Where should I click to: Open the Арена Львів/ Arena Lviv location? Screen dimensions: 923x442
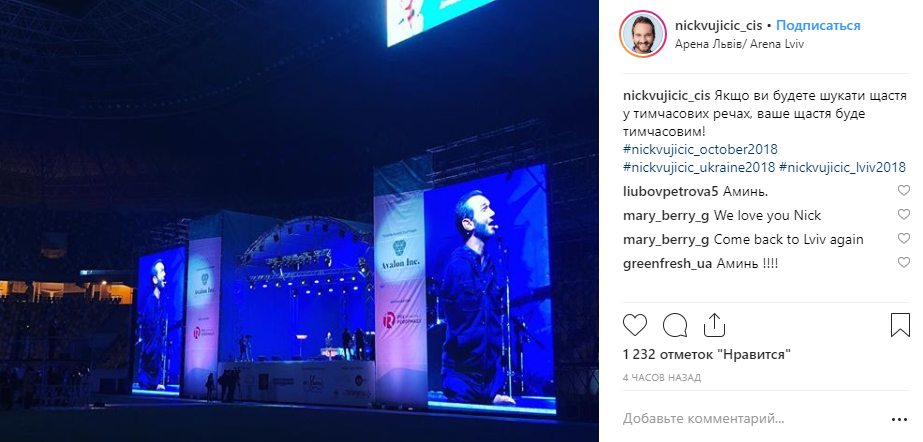click(x=739, y=44)
